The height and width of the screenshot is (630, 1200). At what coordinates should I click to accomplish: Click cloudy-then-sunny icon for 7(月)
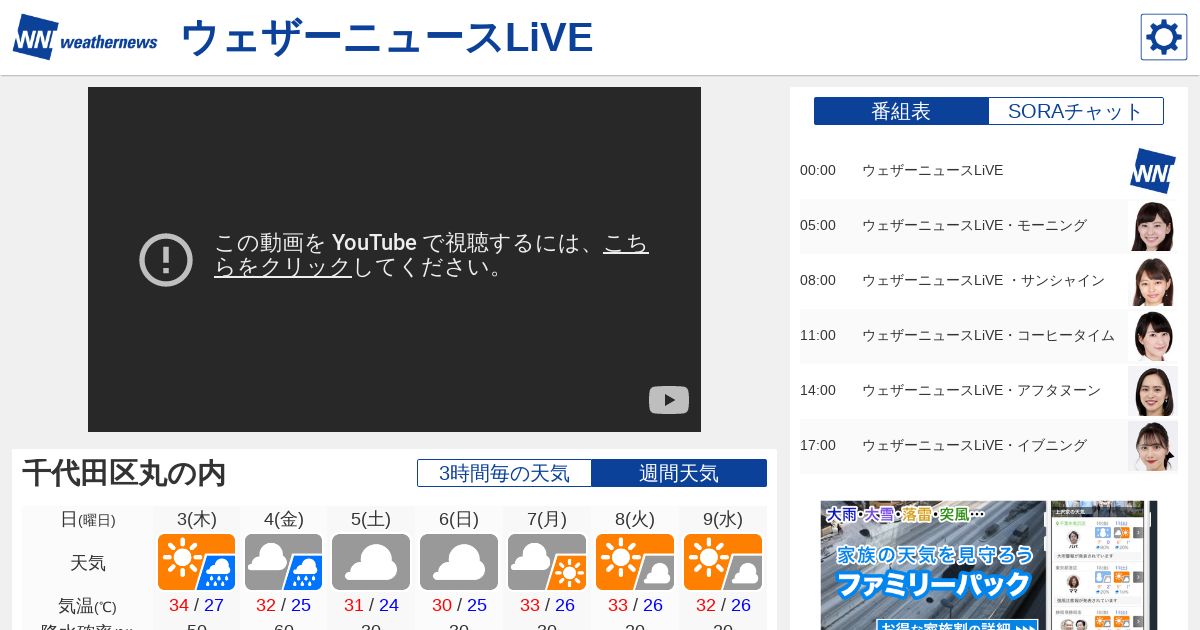pos(547,562)
